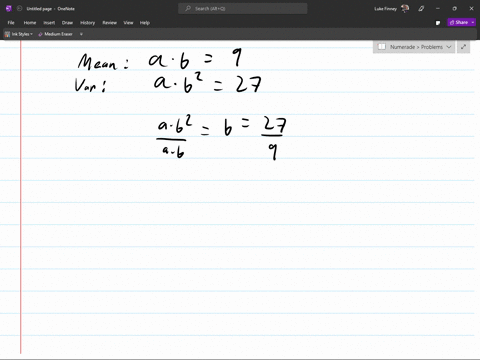Click the OneNote app logo icon
The width and height of the screenshot is (480, 360).
(x=9, y=9)
